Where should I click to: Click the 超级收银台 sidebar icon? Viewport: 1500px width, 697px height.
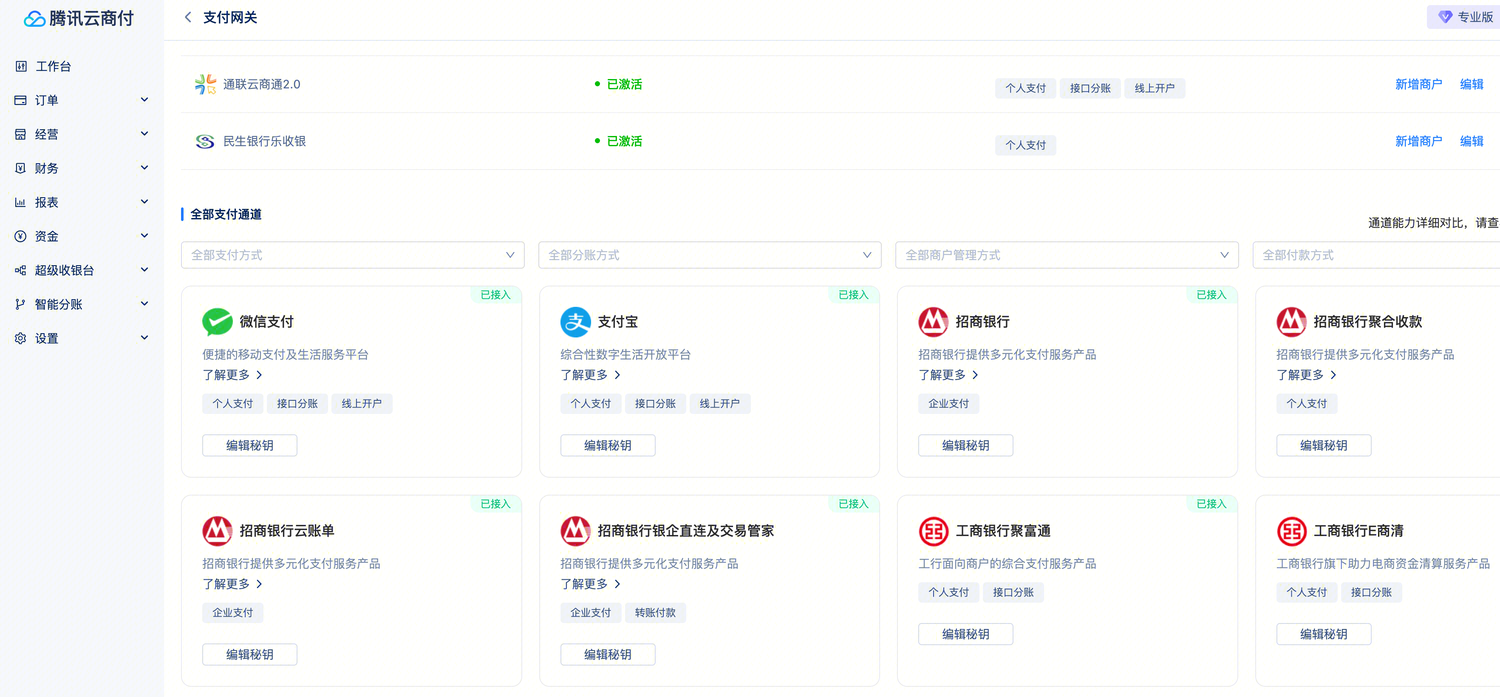[22, 269]
